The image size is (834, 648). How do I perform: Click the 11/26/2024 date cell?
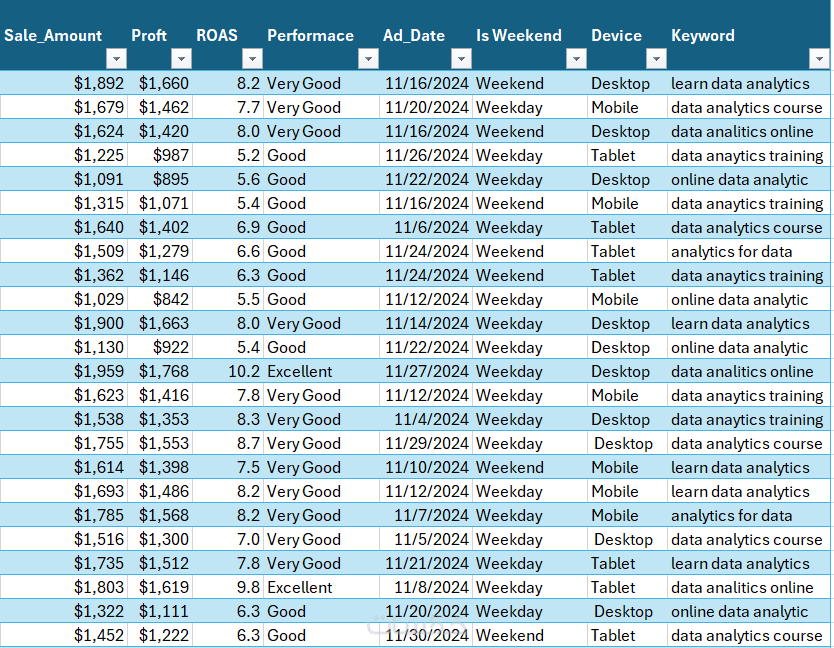(x=426, y=155)
